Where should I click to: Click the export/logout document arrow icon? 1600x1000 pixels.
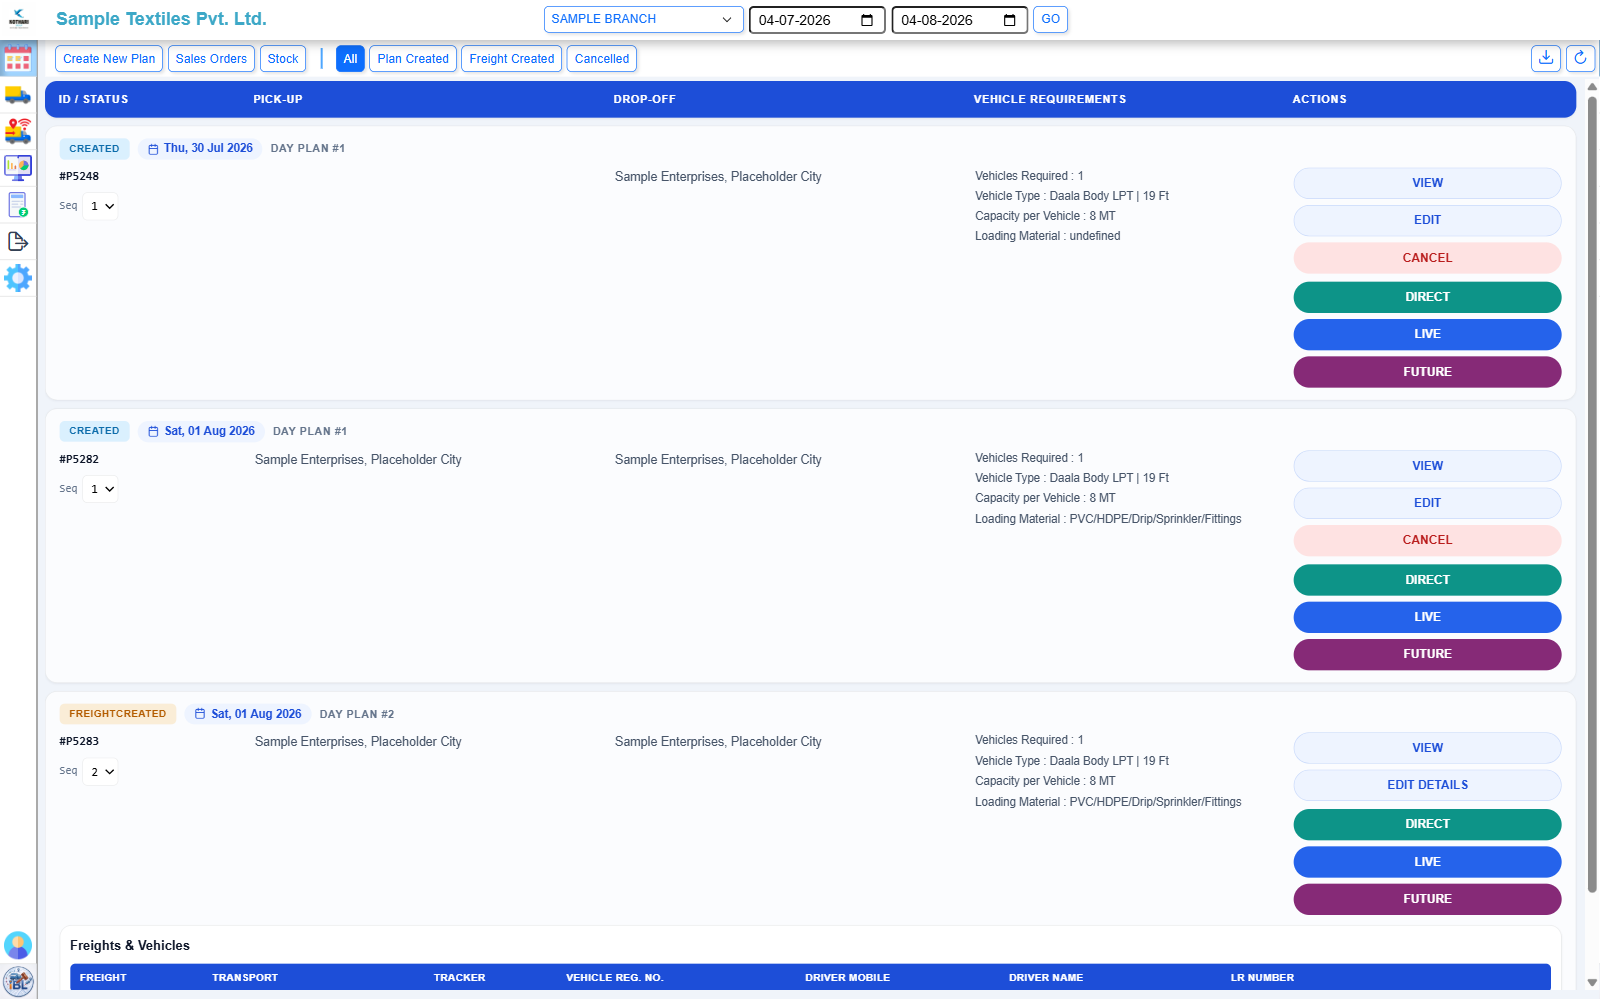click(x=18, y=242)
